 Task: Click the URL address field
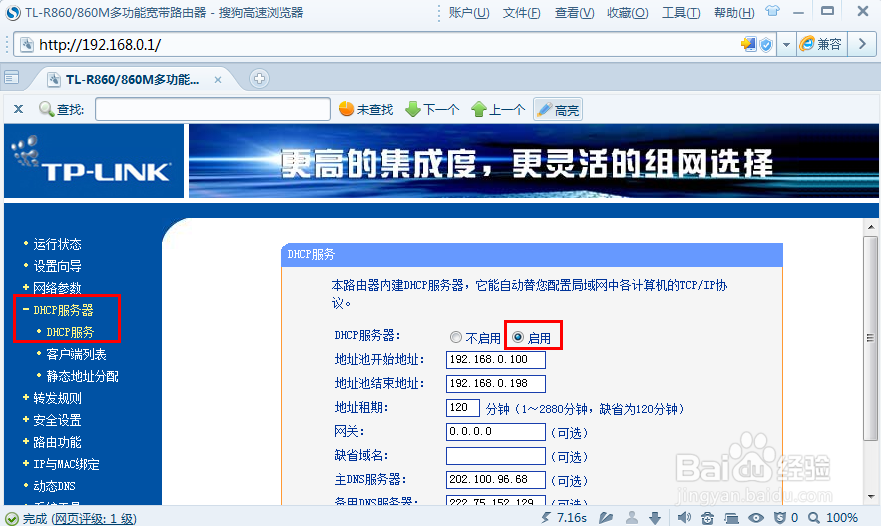pyautogui.click(x=388, y=44)
